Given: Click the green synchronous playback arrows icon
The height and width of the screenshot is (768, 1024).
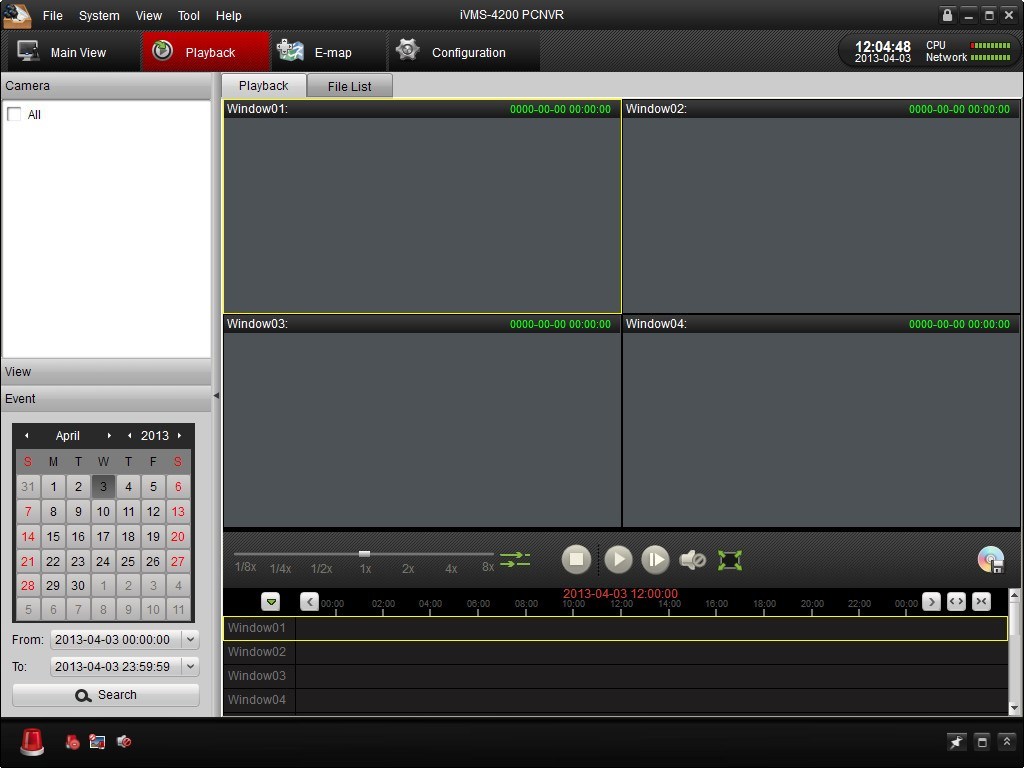Looking at the screenshot, I should (x=515, y=560).
